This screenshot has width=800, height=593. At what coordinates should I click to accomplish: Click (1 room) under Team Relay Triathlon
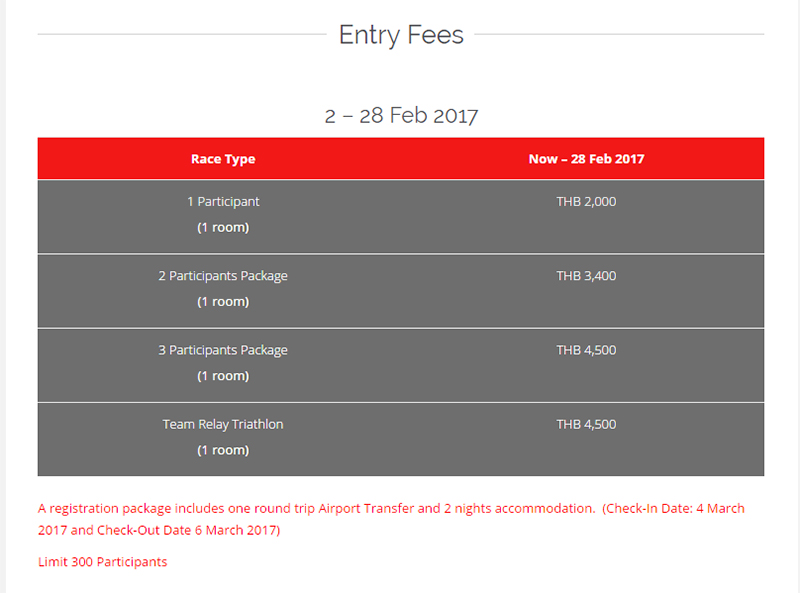point(223,450)
